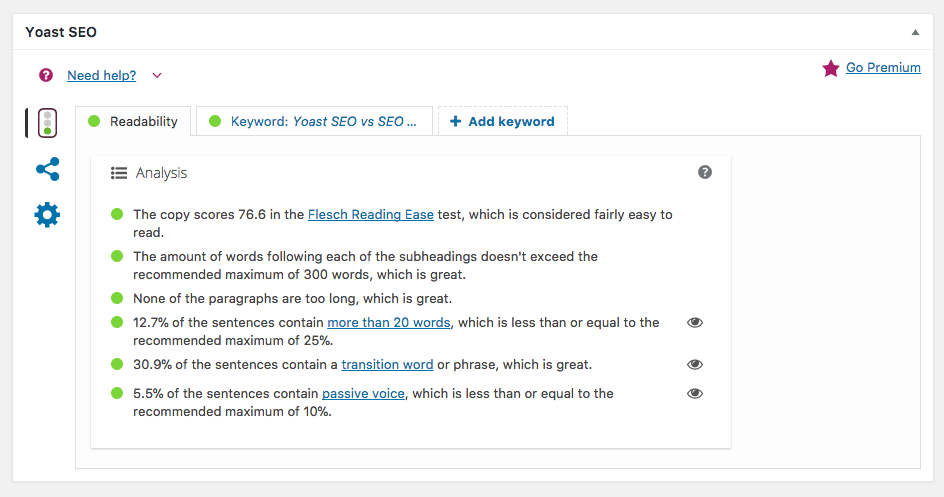Open the passive voice link
Viewport: 944px width, 497px height.
click(363, 394)
